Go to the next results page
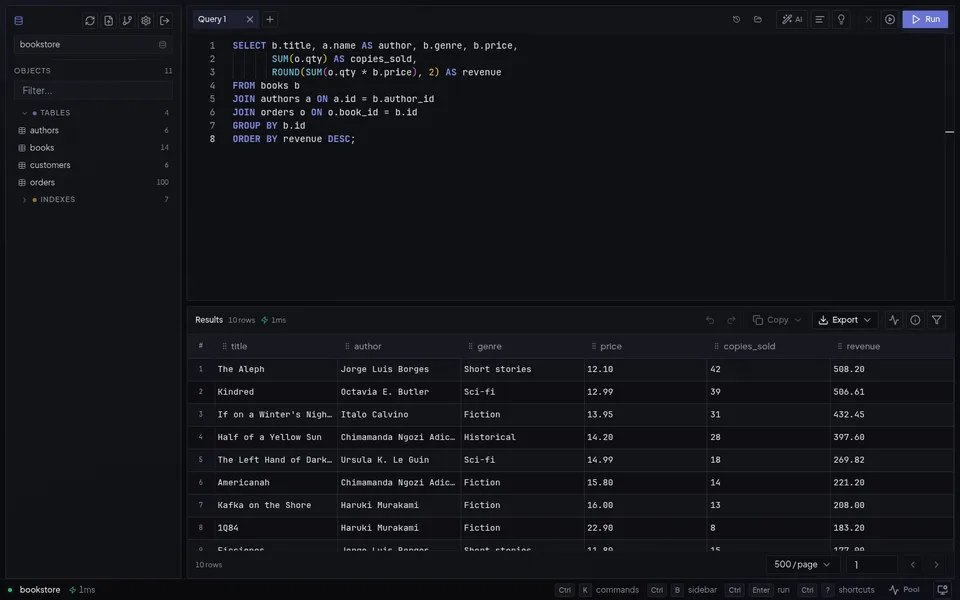Viewport: 960px width, 600px height. 936,564
